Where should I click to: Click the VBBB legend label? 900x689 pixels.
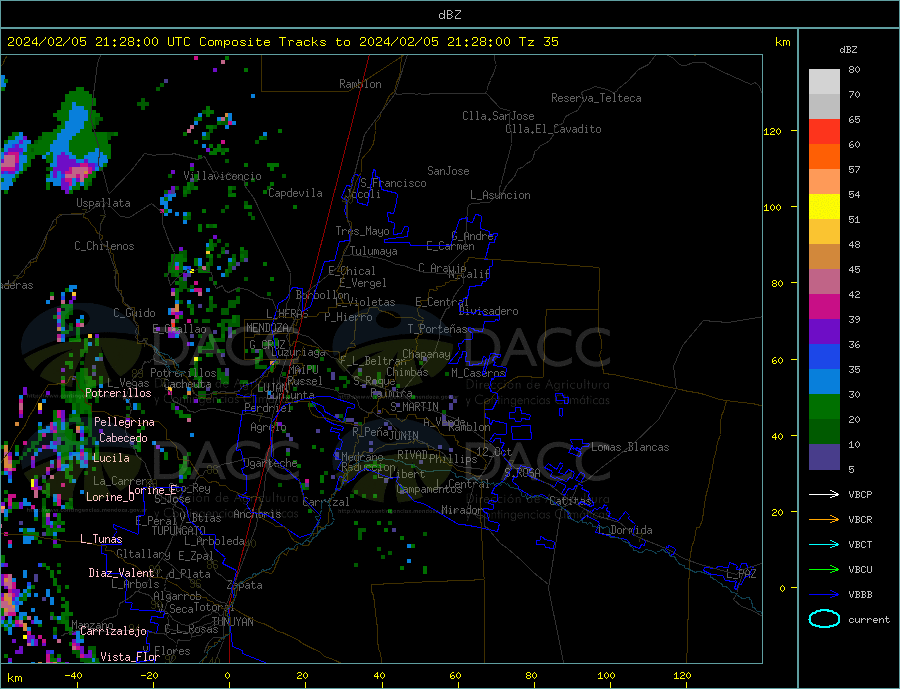(860, 594)
